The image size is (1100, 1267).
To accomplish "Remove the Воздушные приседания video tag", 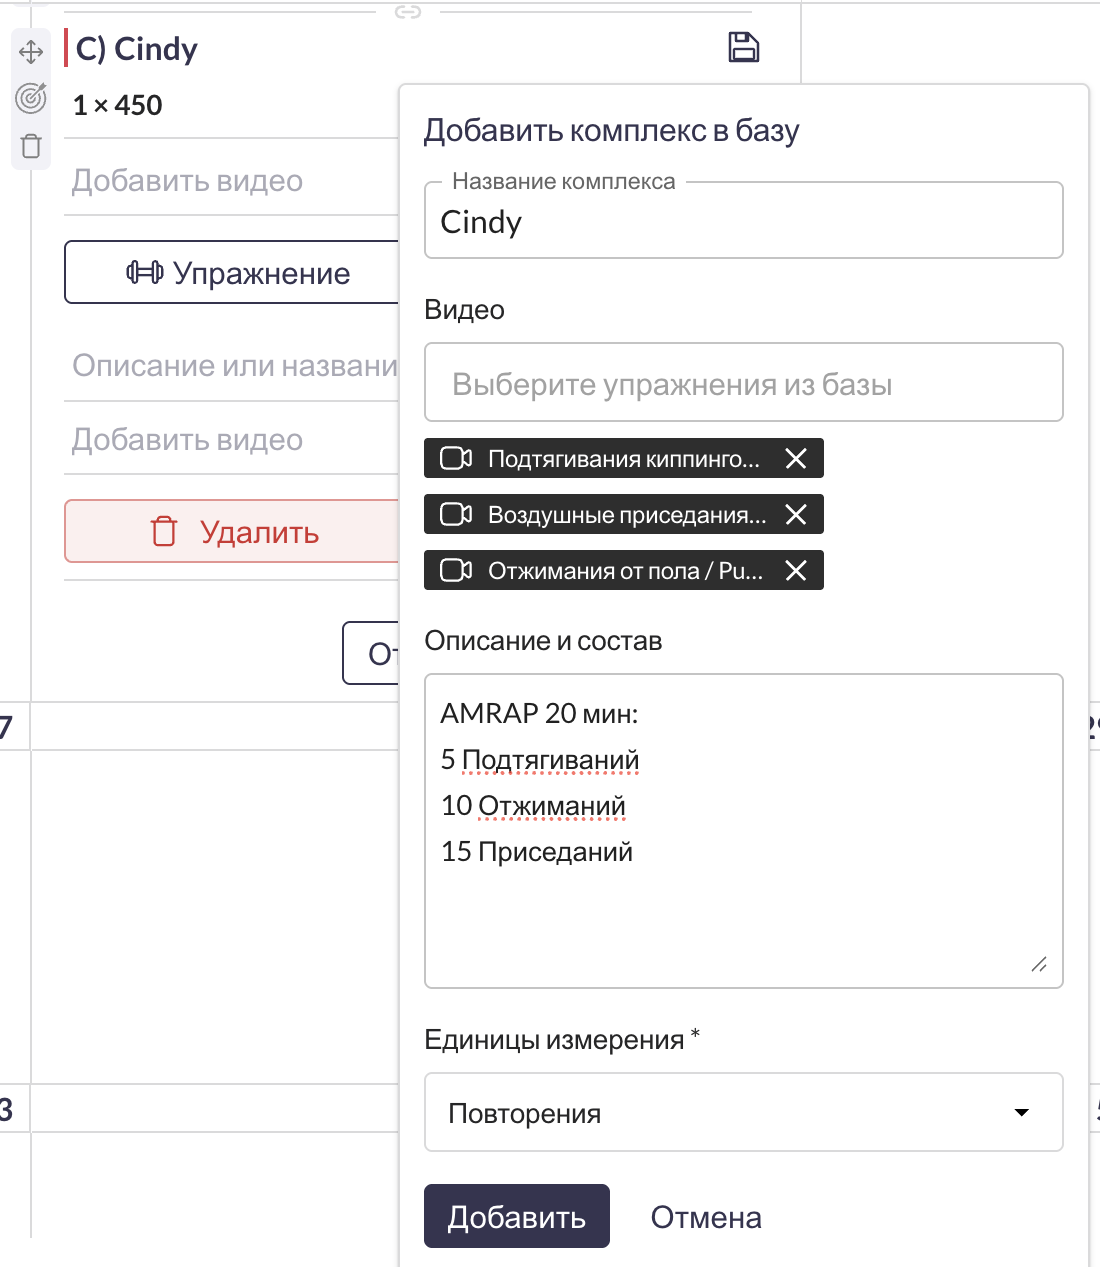I will click(x=796, y=515).
